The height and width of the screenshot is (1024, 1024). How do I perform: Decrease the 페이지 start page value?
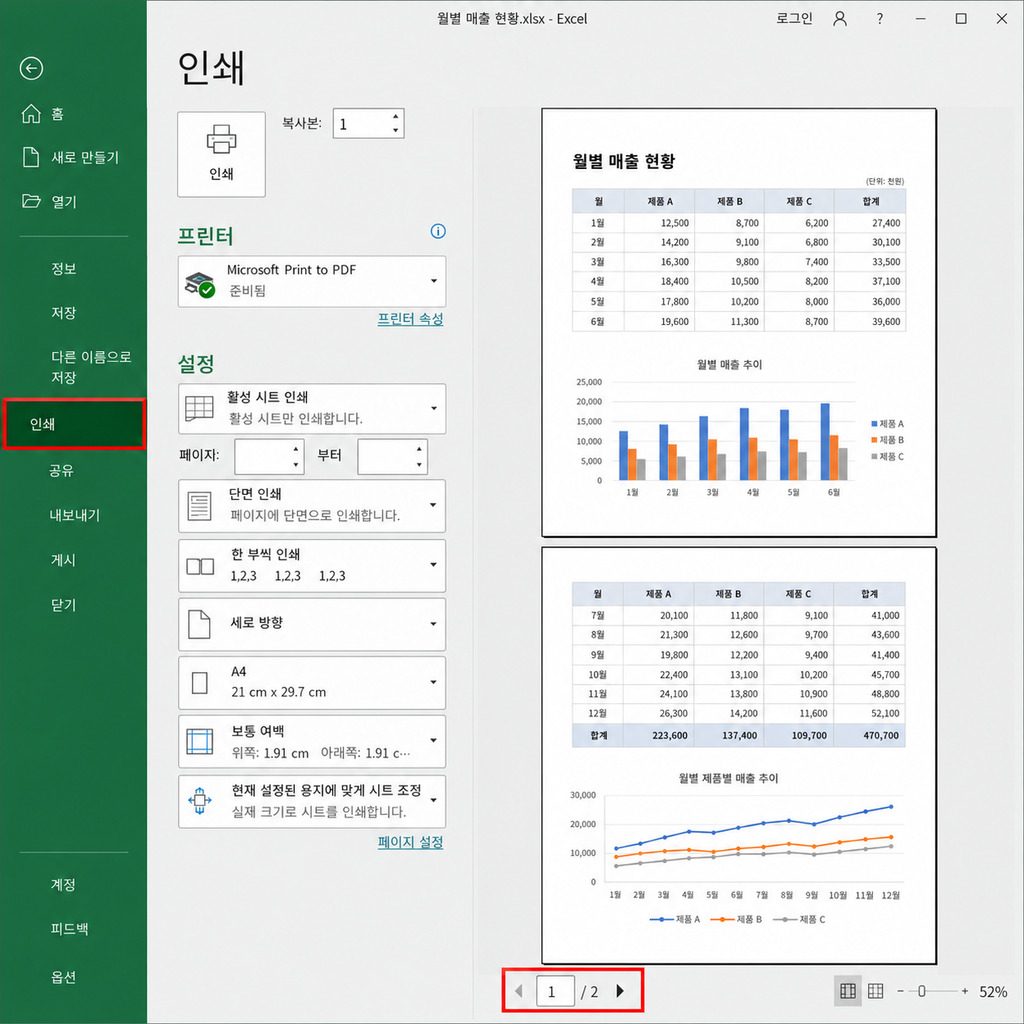pyautogui.click(x=296, y=464)
